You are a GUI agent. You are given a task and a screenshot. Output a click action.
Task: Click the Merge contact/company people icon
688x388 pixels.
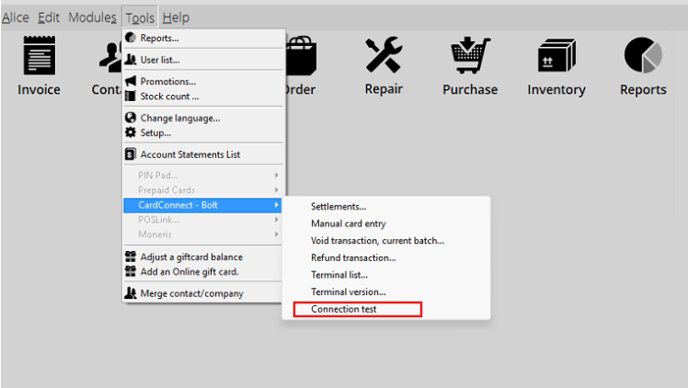point(130,293)
